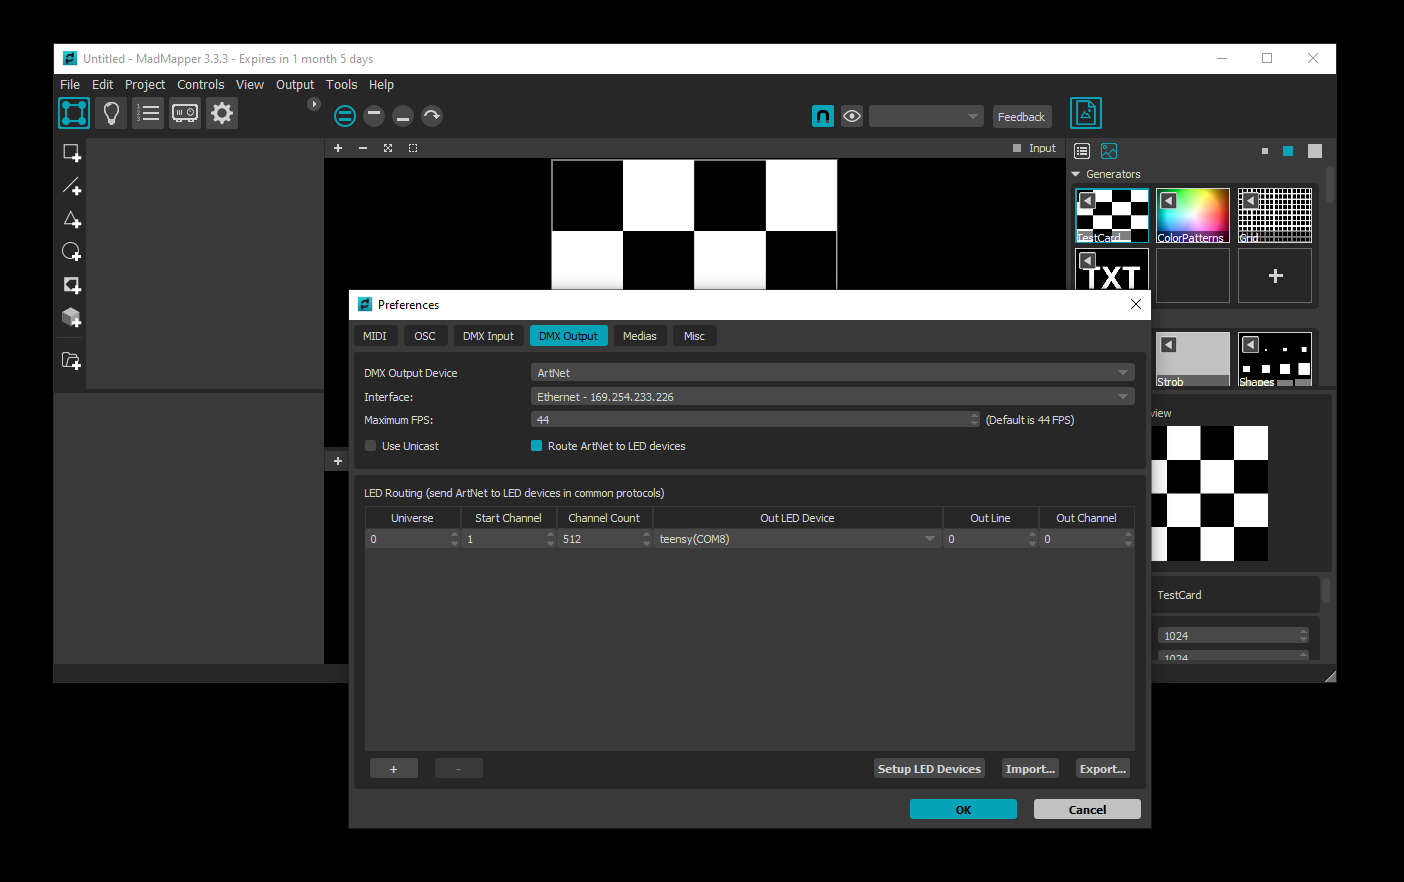Screen dimensions: 1404x882
Task: Switch to the Misc tab
Action: (694, 336)
